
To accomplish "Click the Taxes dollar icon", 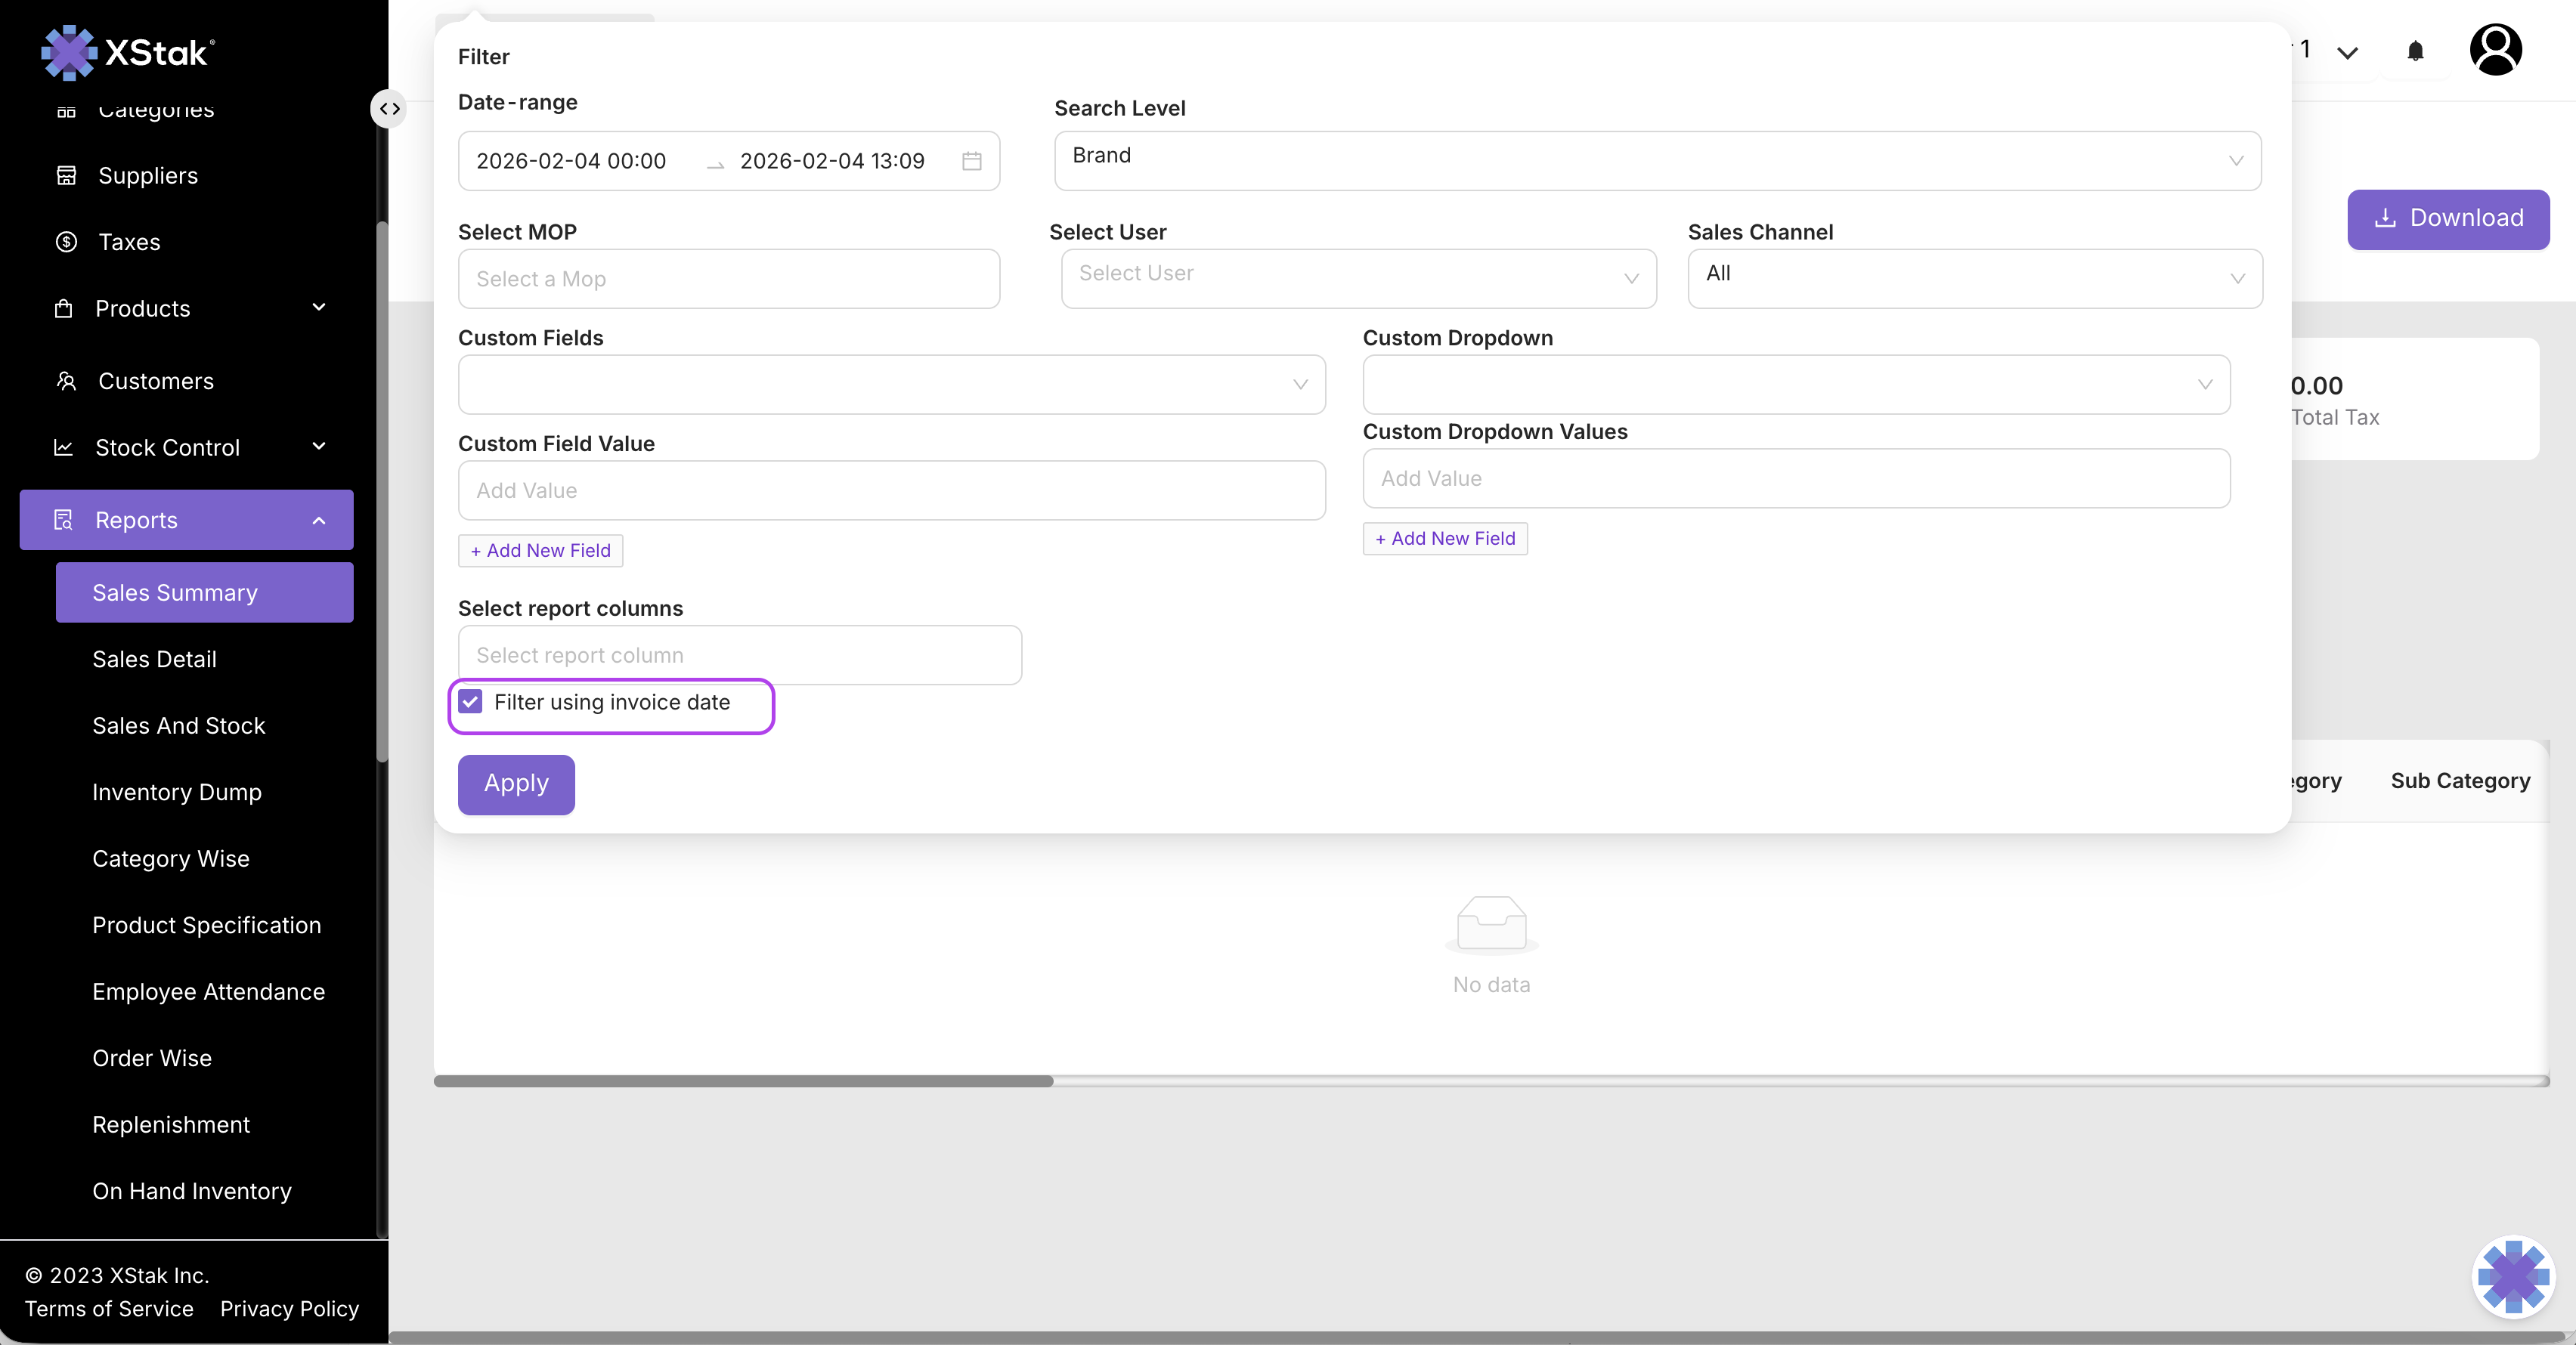I will (x=66, y=242).
